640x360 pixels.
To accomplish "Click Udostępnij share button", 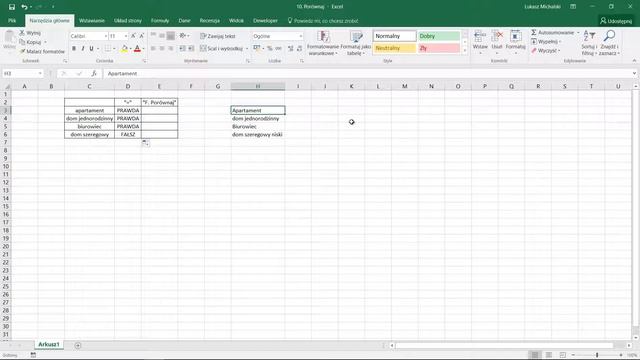I will (616, 21).
